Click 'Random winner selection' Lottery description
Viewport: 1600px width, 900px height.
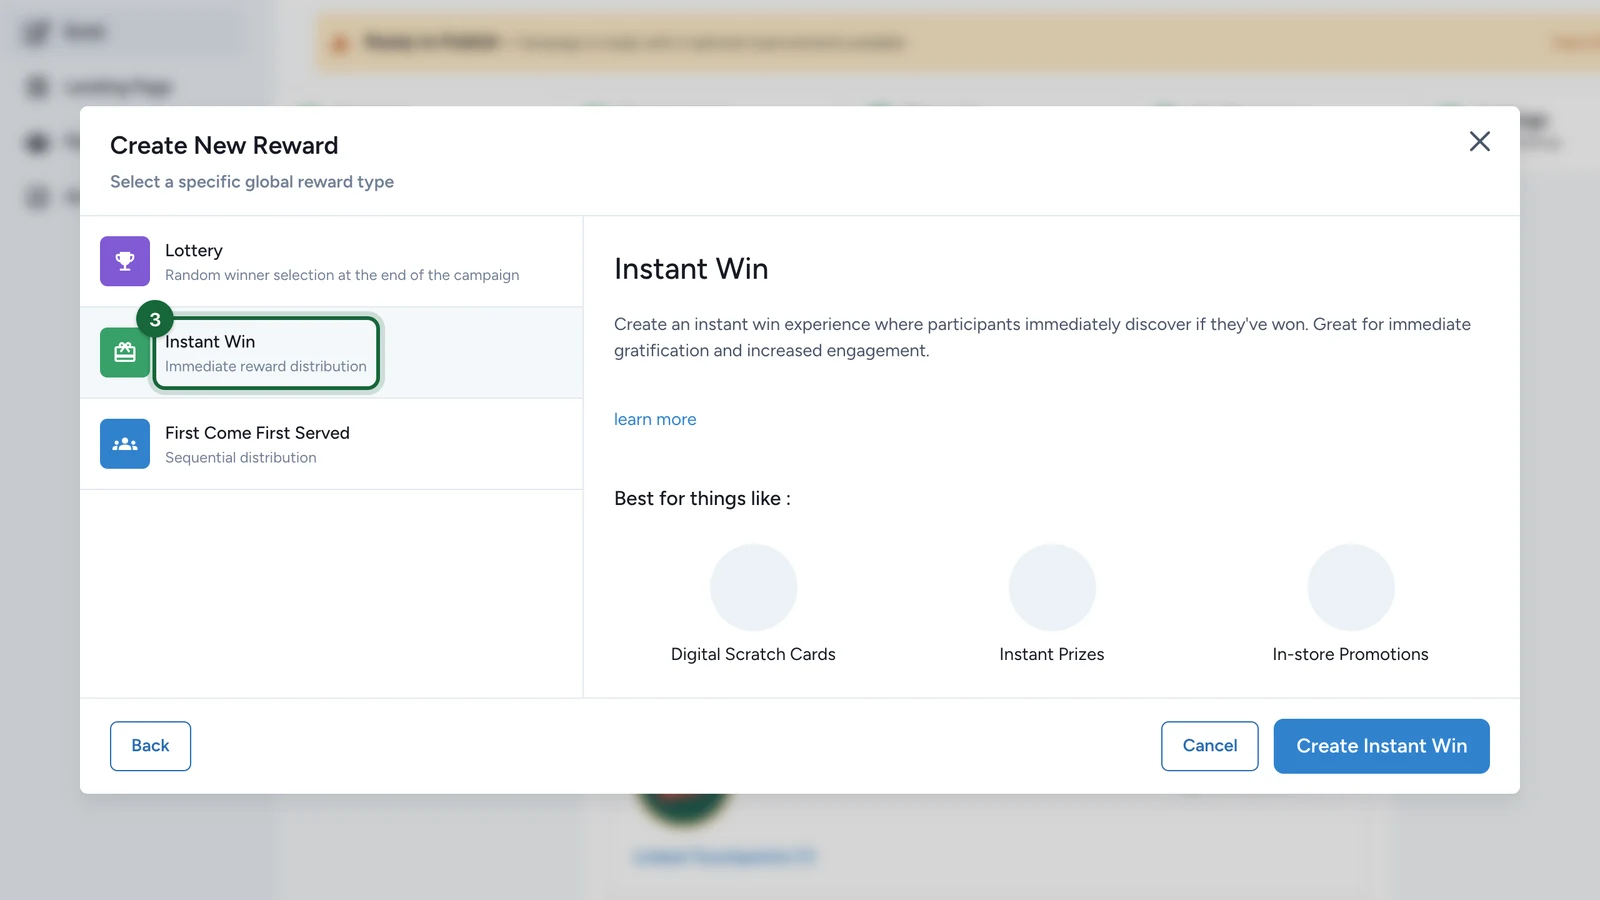pos(342,275)
